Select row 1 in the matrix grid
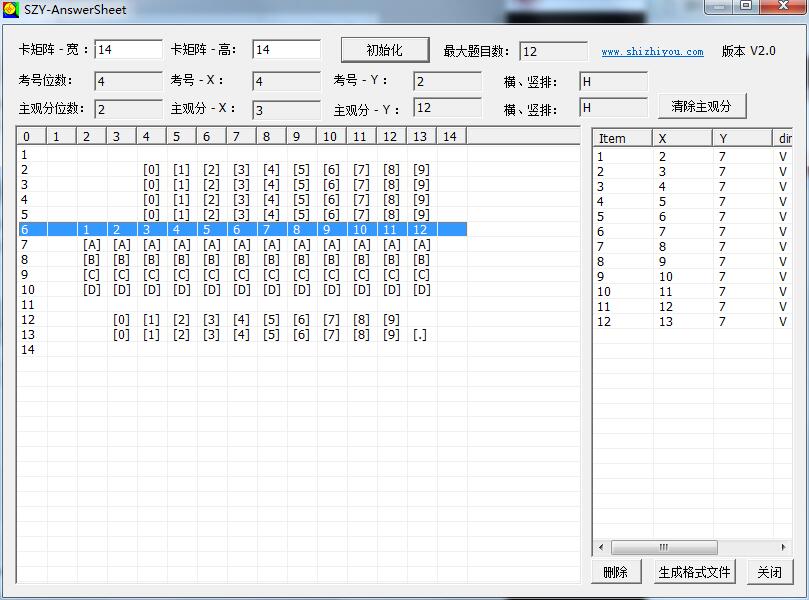Screen dimensions: 809x600 point(242,154)
